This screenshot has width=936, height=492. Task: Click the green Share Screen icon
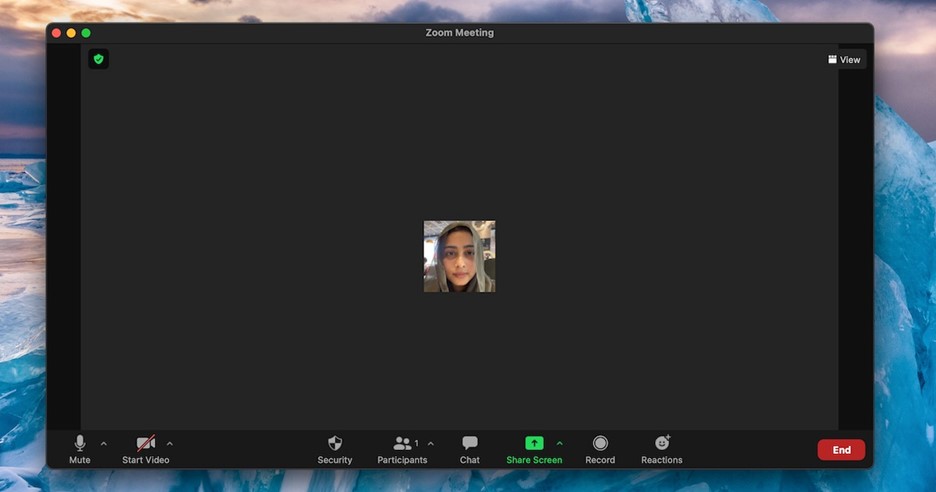coord(534,443)
